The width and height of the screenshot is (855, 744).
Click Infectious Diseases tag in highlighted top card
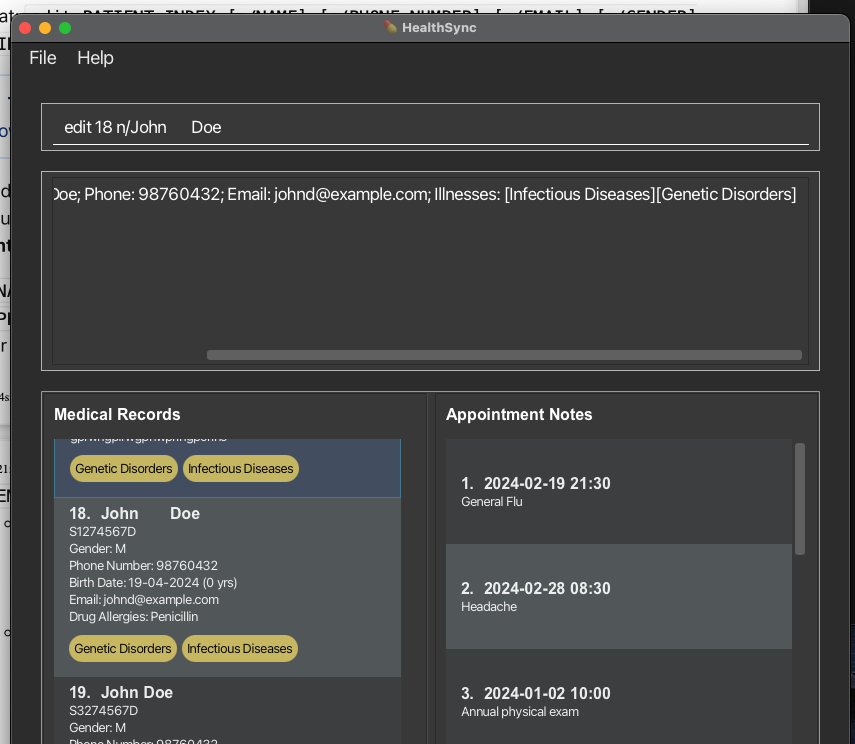[240, 469]
